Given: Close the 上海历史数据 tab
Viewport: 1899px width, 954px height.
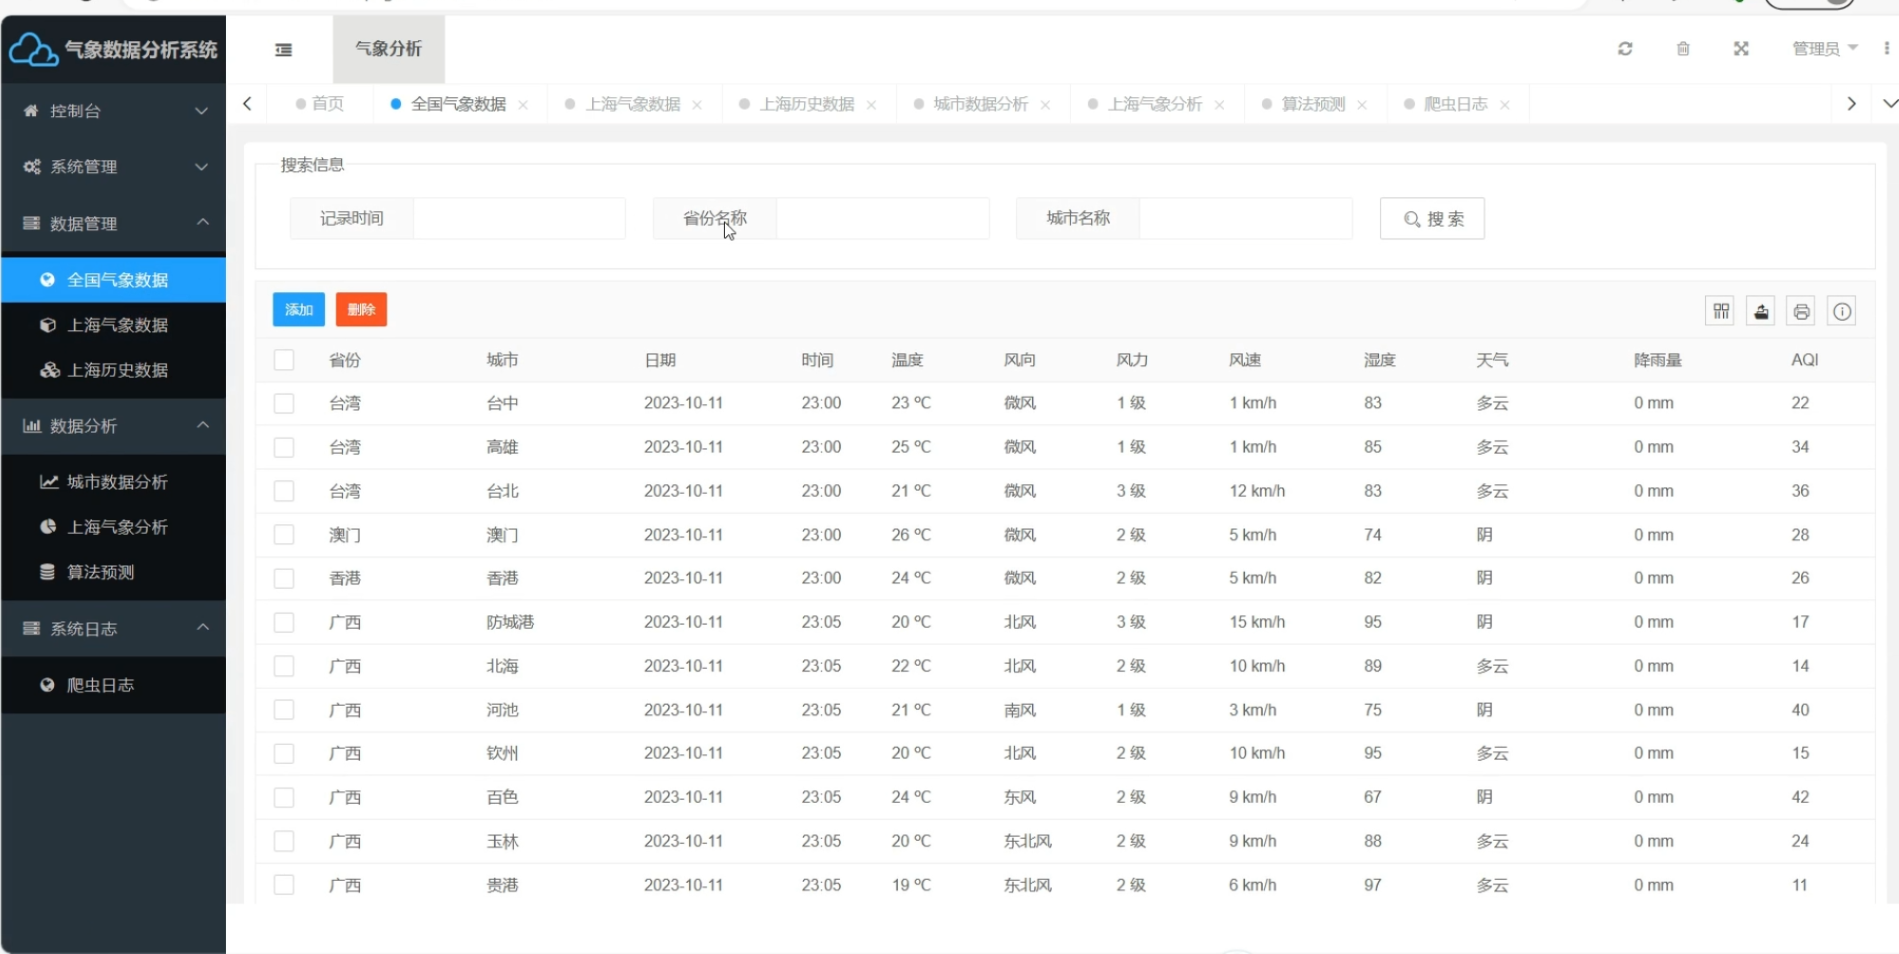Looking at the screenshot, I should pyautogui.click(x=871, y=105).
